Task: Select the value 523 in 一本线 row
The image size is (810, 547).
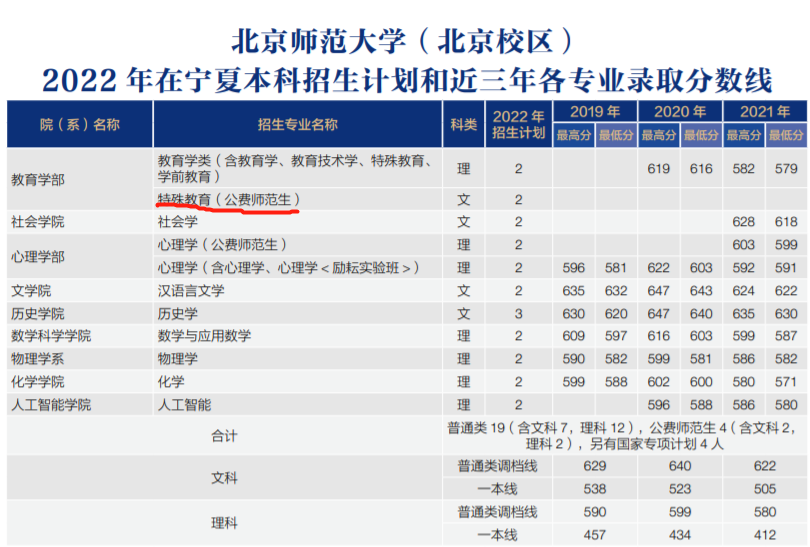Action: point(680,489)
